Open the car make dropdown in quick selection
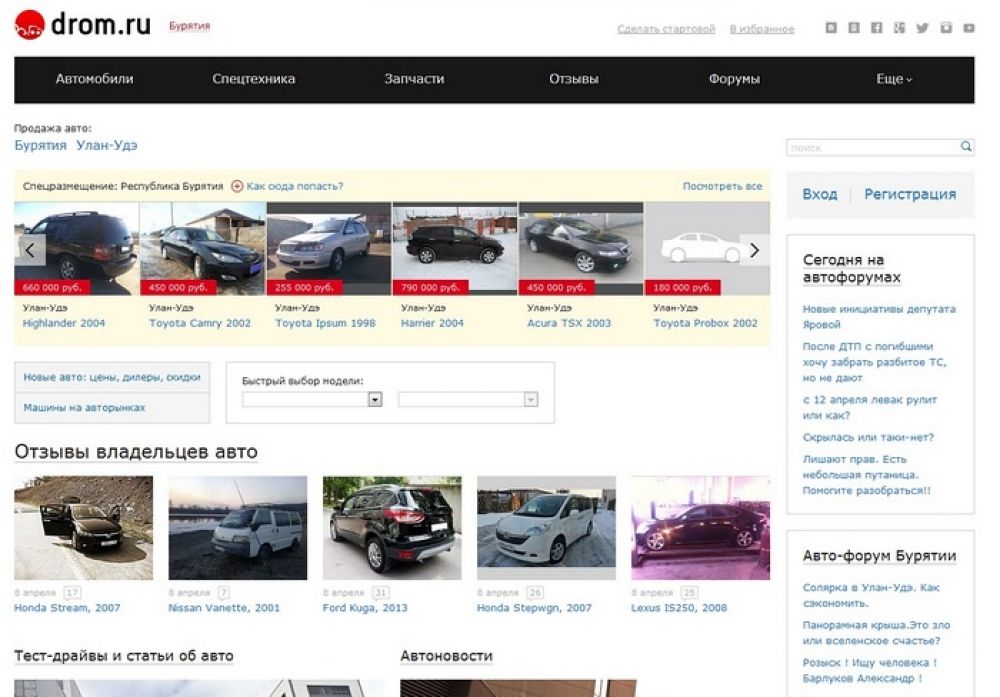 (312, 399)
